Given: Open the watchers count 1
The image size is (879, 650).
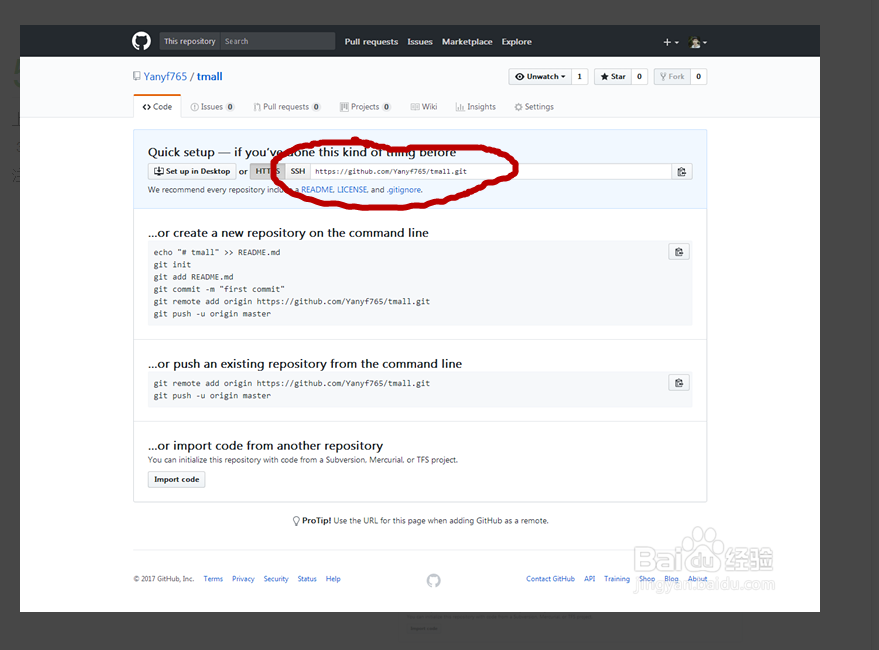Looking at the screenshot, I should point(580,76).
